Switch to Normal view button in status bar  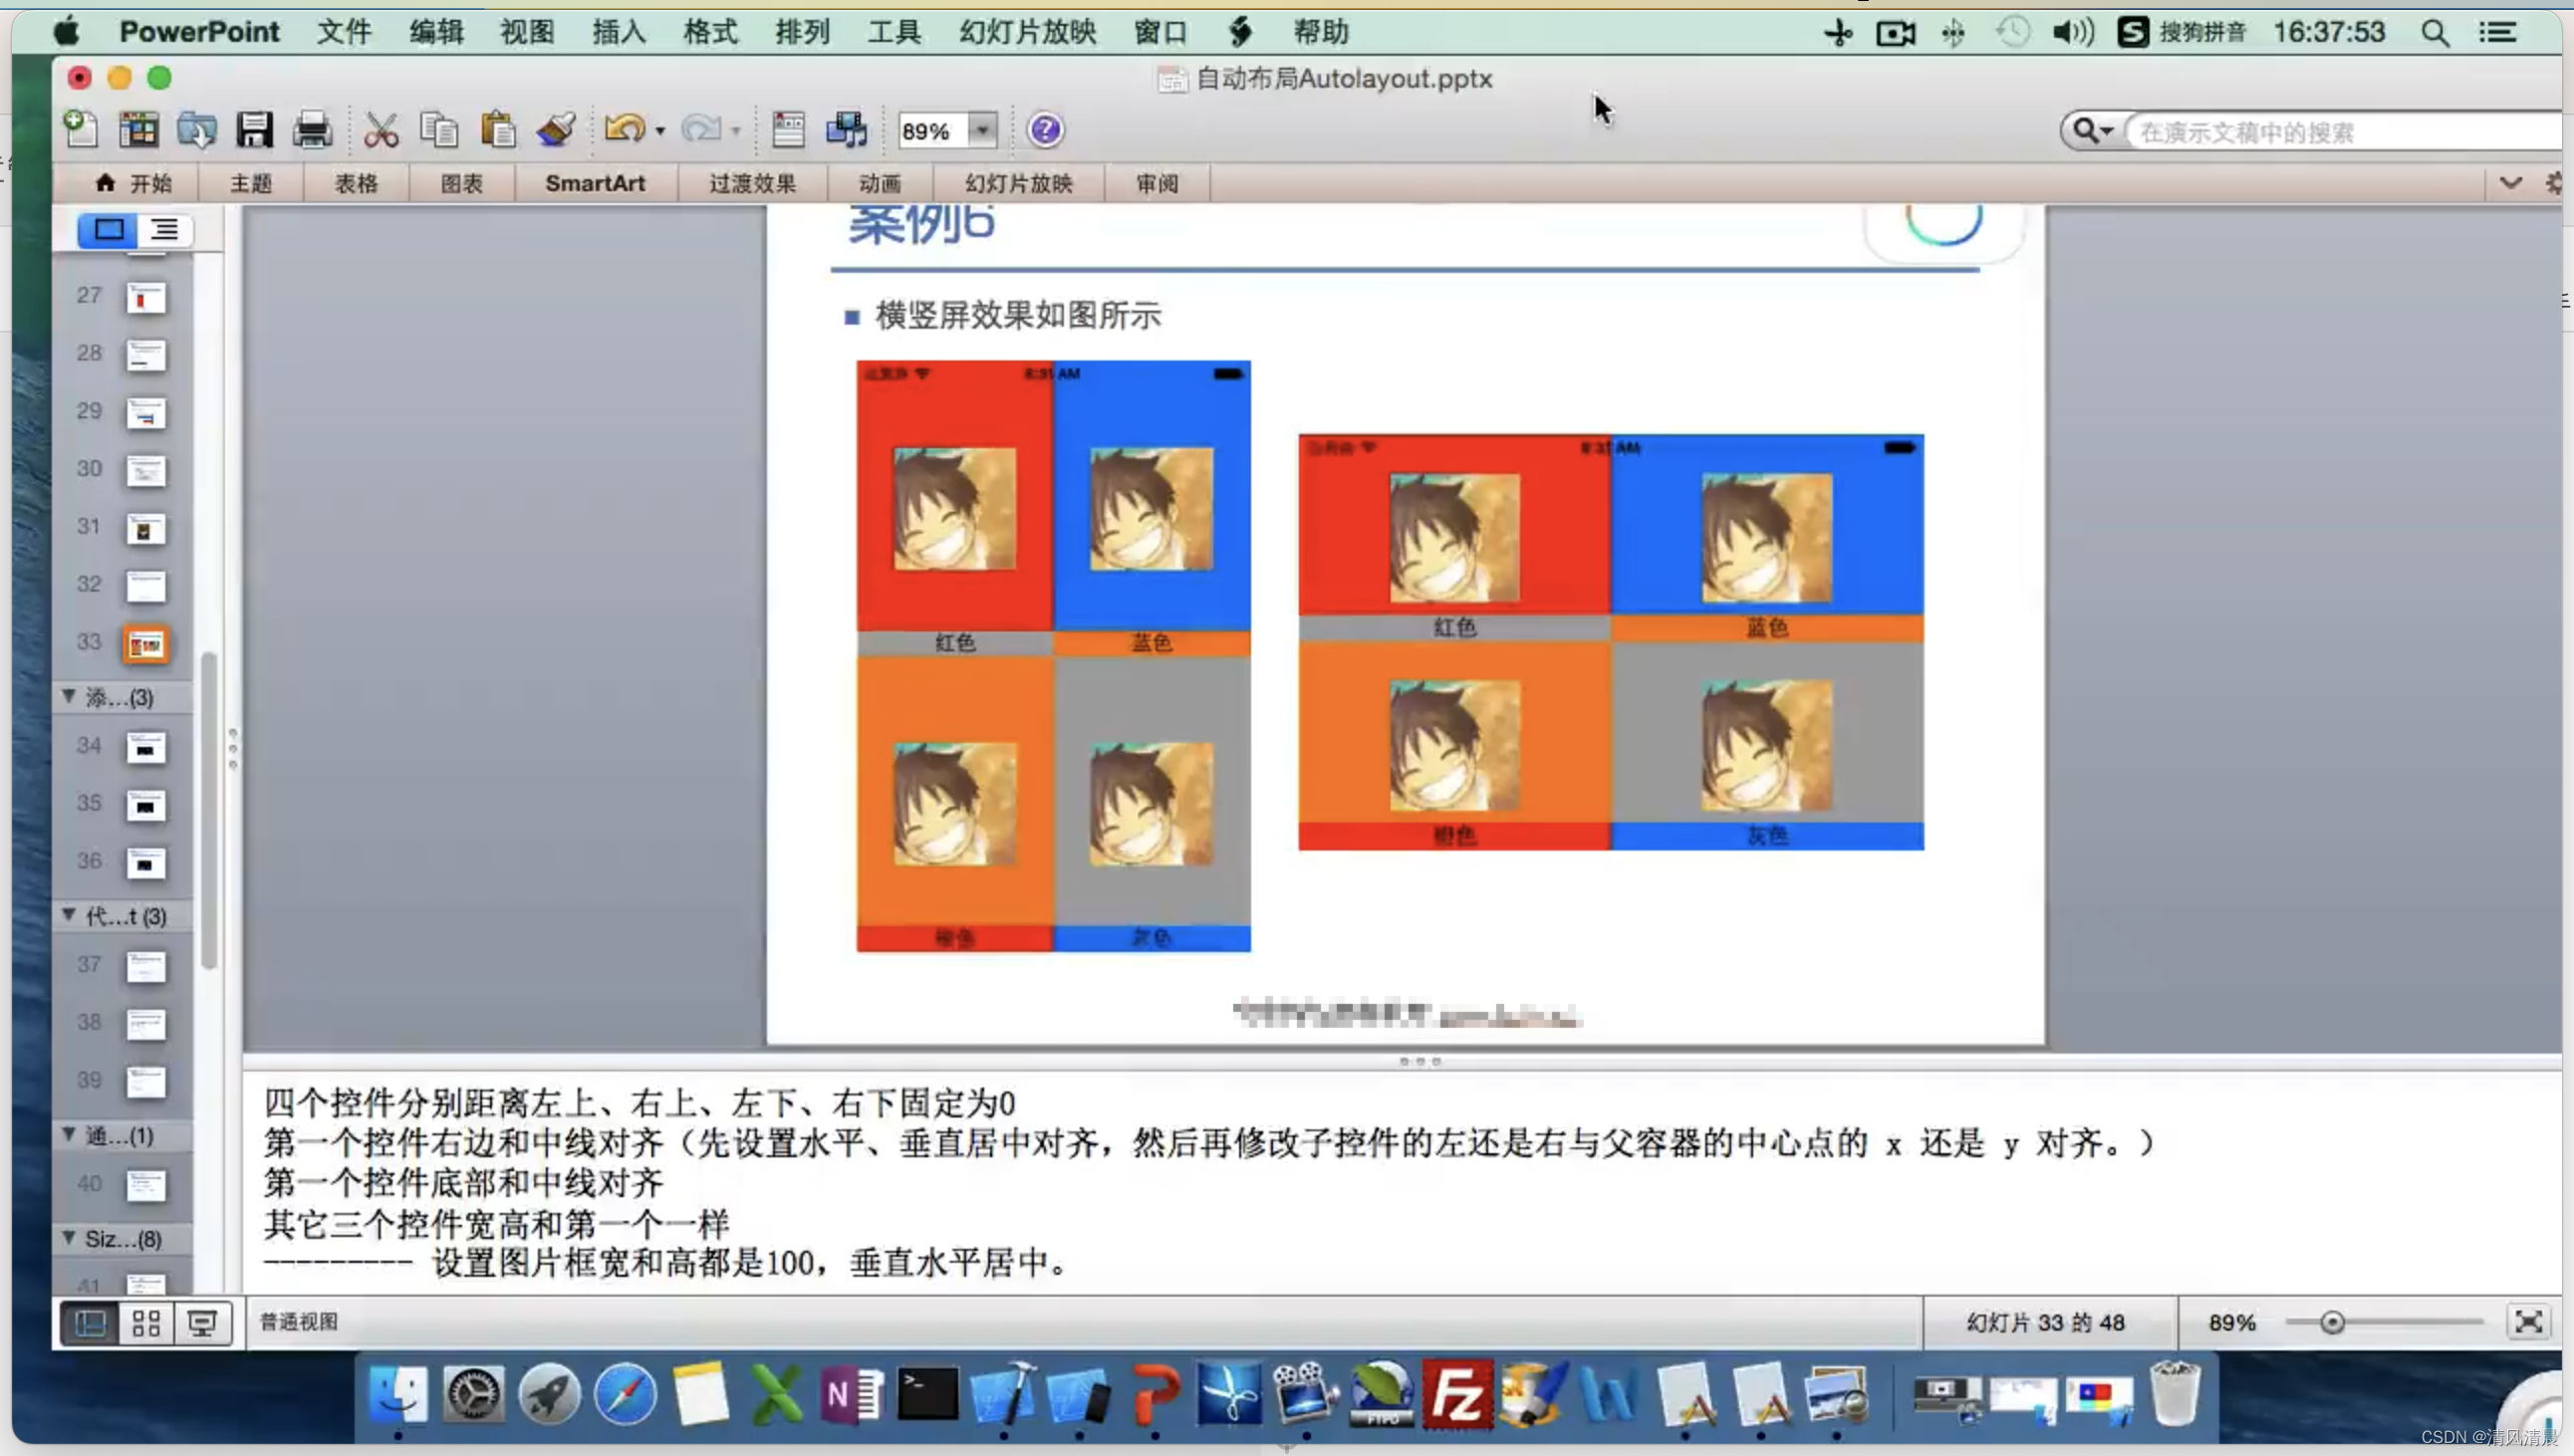pos(90,1324)
